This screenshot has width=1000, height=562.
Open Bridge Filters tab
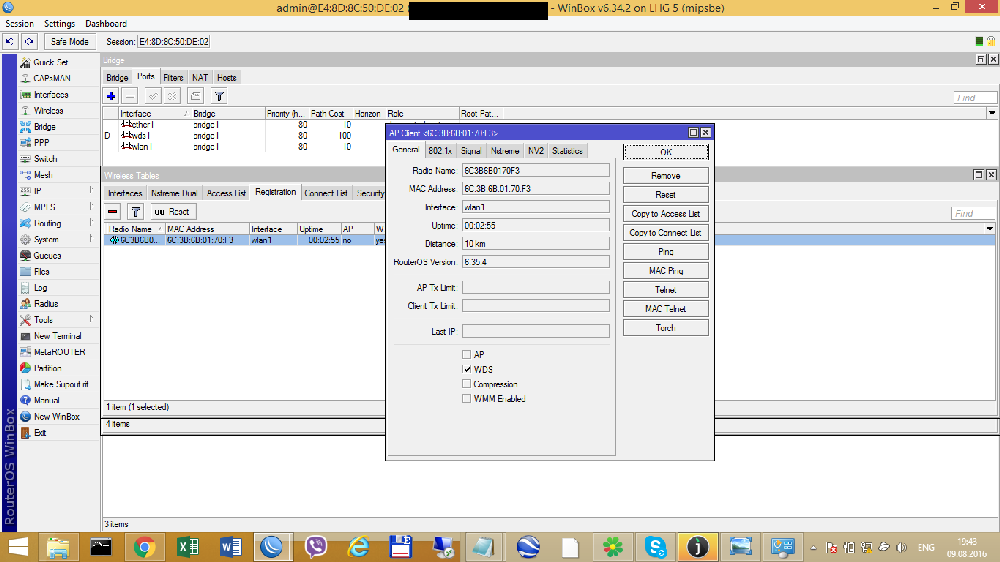173,78
